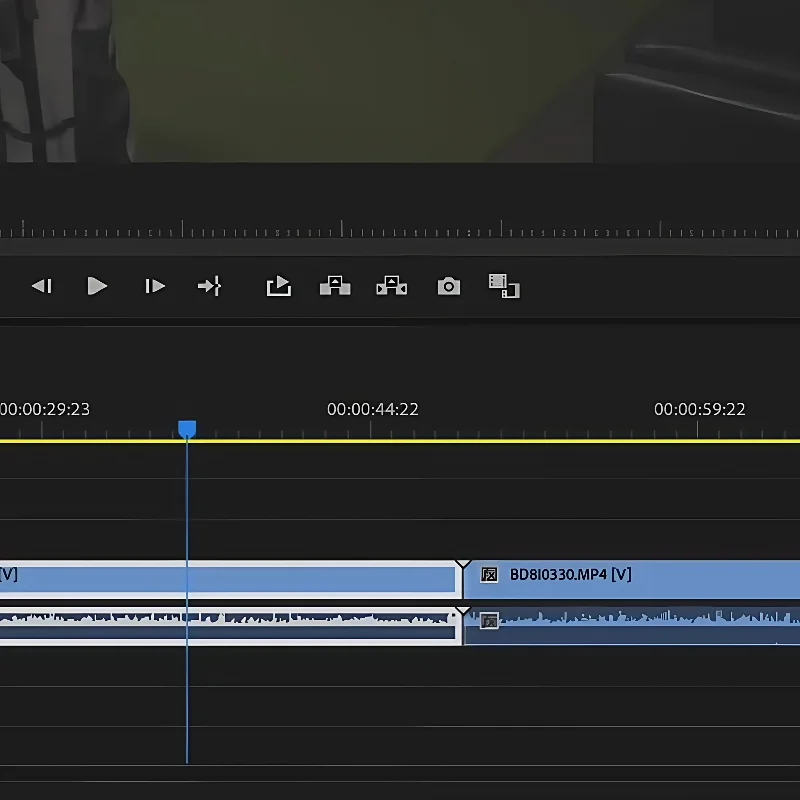Export a frame with the camera icon

(x=449, y=287)
